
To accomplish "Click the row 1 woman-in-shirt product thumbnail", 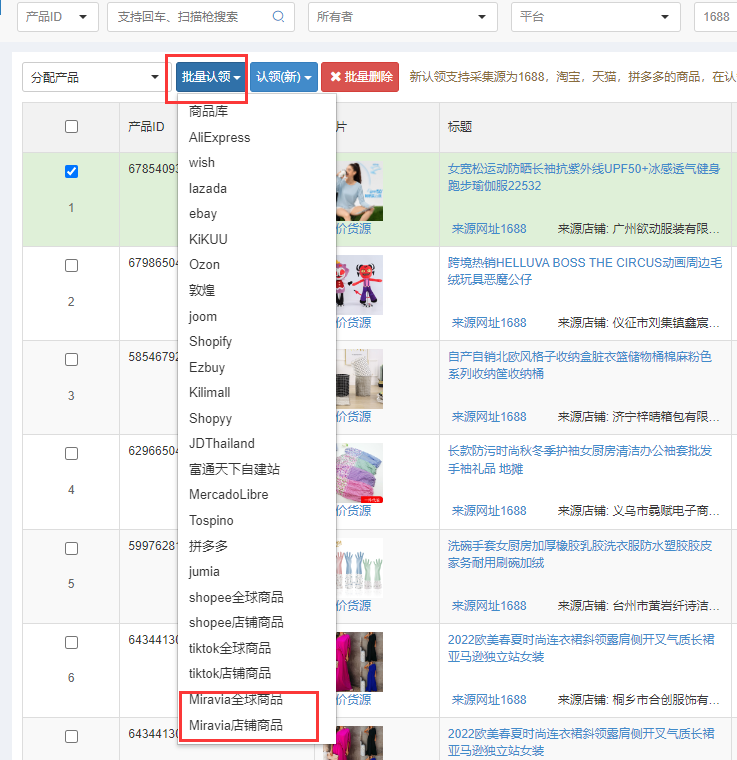I will coord(359,191).
